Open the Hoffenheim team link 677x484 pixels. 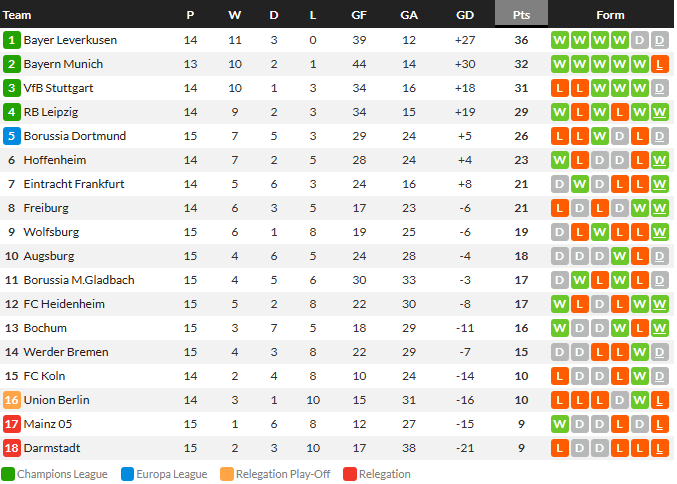pos(55,160)
